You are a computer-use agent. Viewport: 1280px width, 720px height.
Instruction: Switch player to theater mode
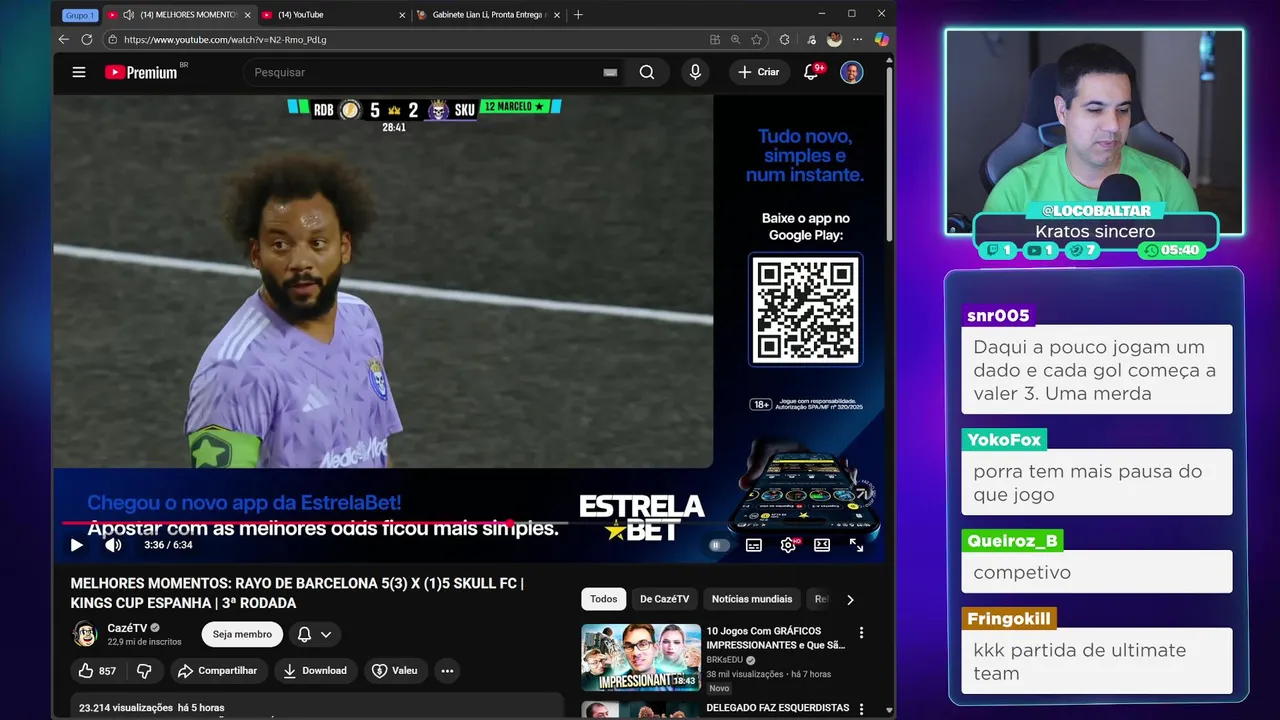click(x=822, y=545)
